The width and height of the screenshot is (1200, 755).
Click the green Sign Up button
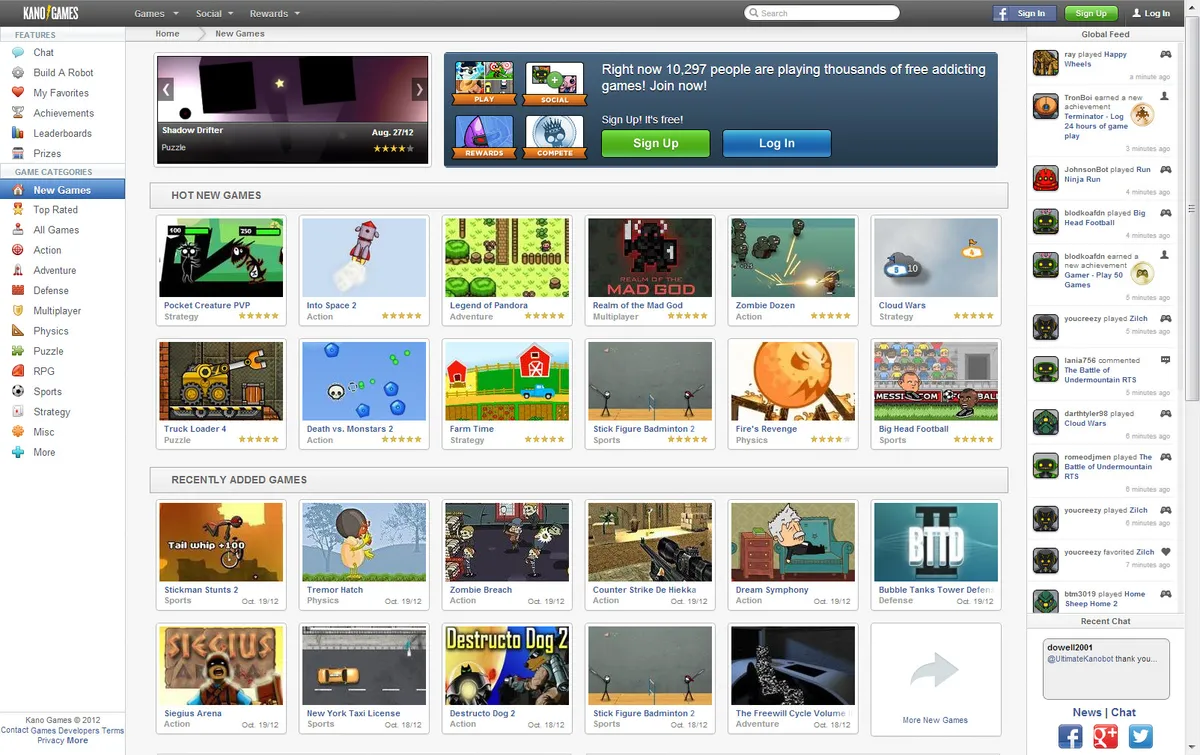coord(655,143)
